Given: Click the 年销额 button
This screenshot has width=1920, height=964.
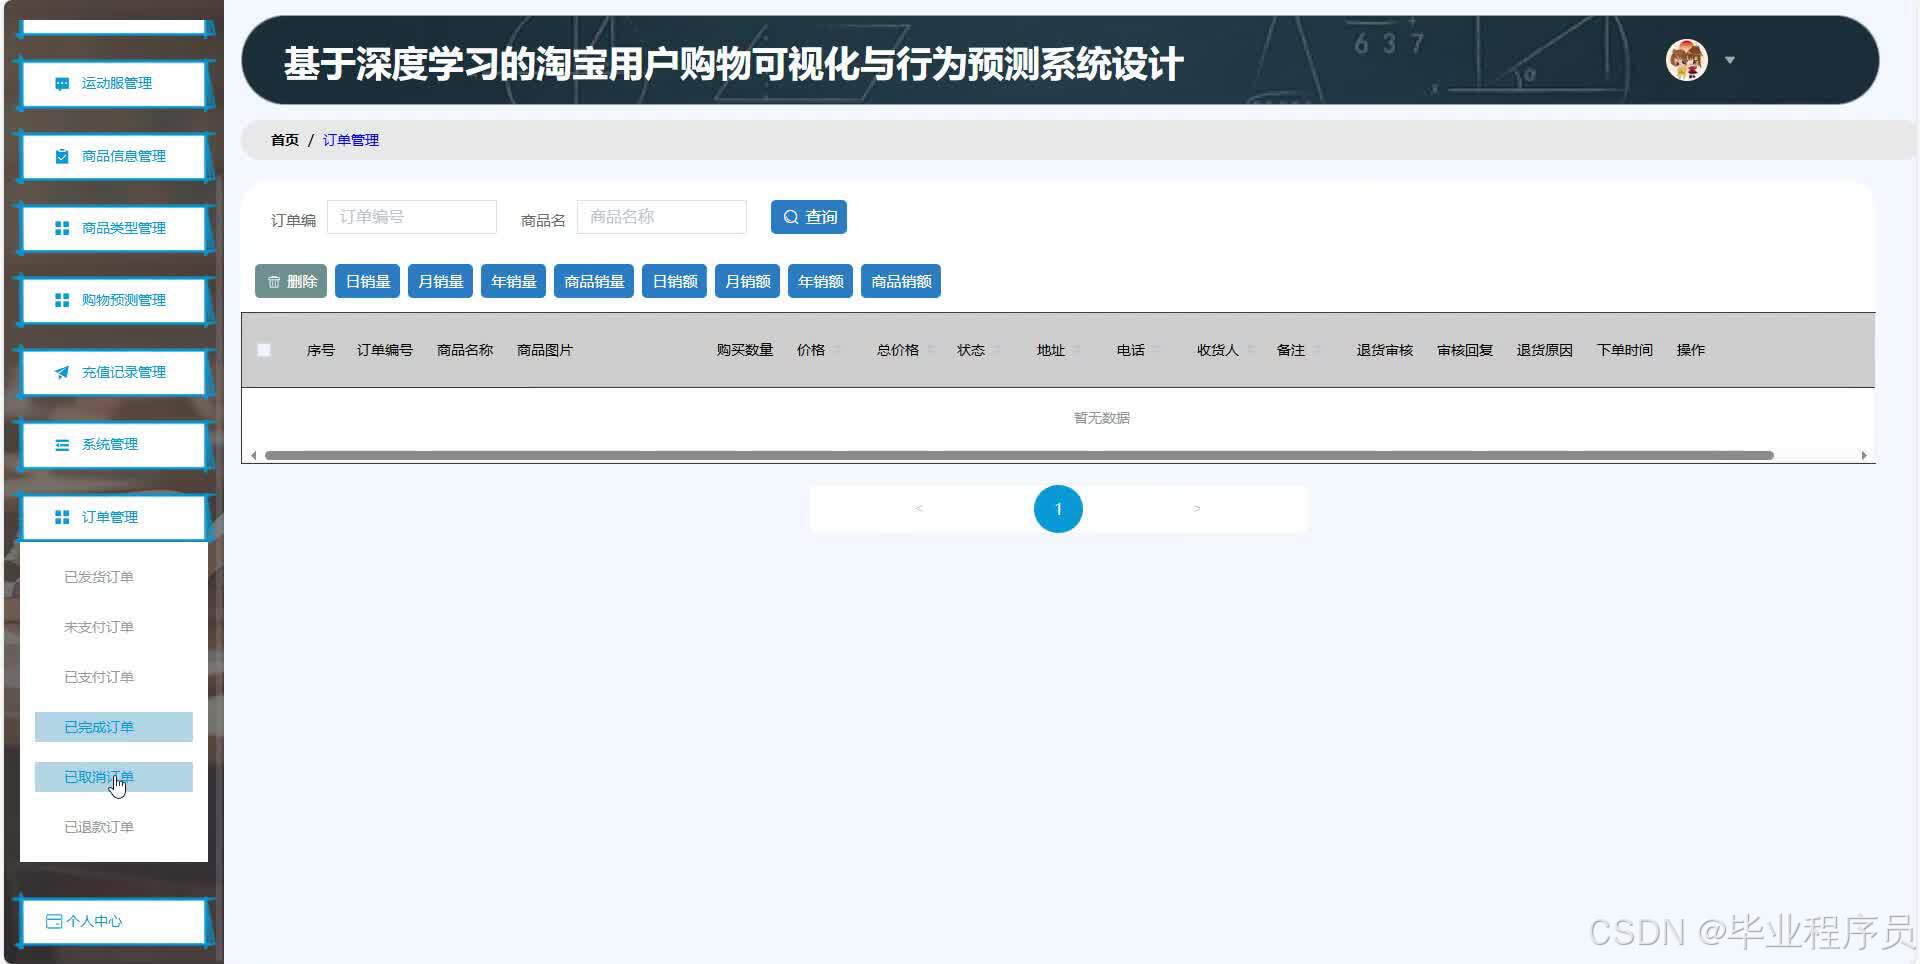Looking at the screenshot, I should pyautogui.click(x=821, y=282).
